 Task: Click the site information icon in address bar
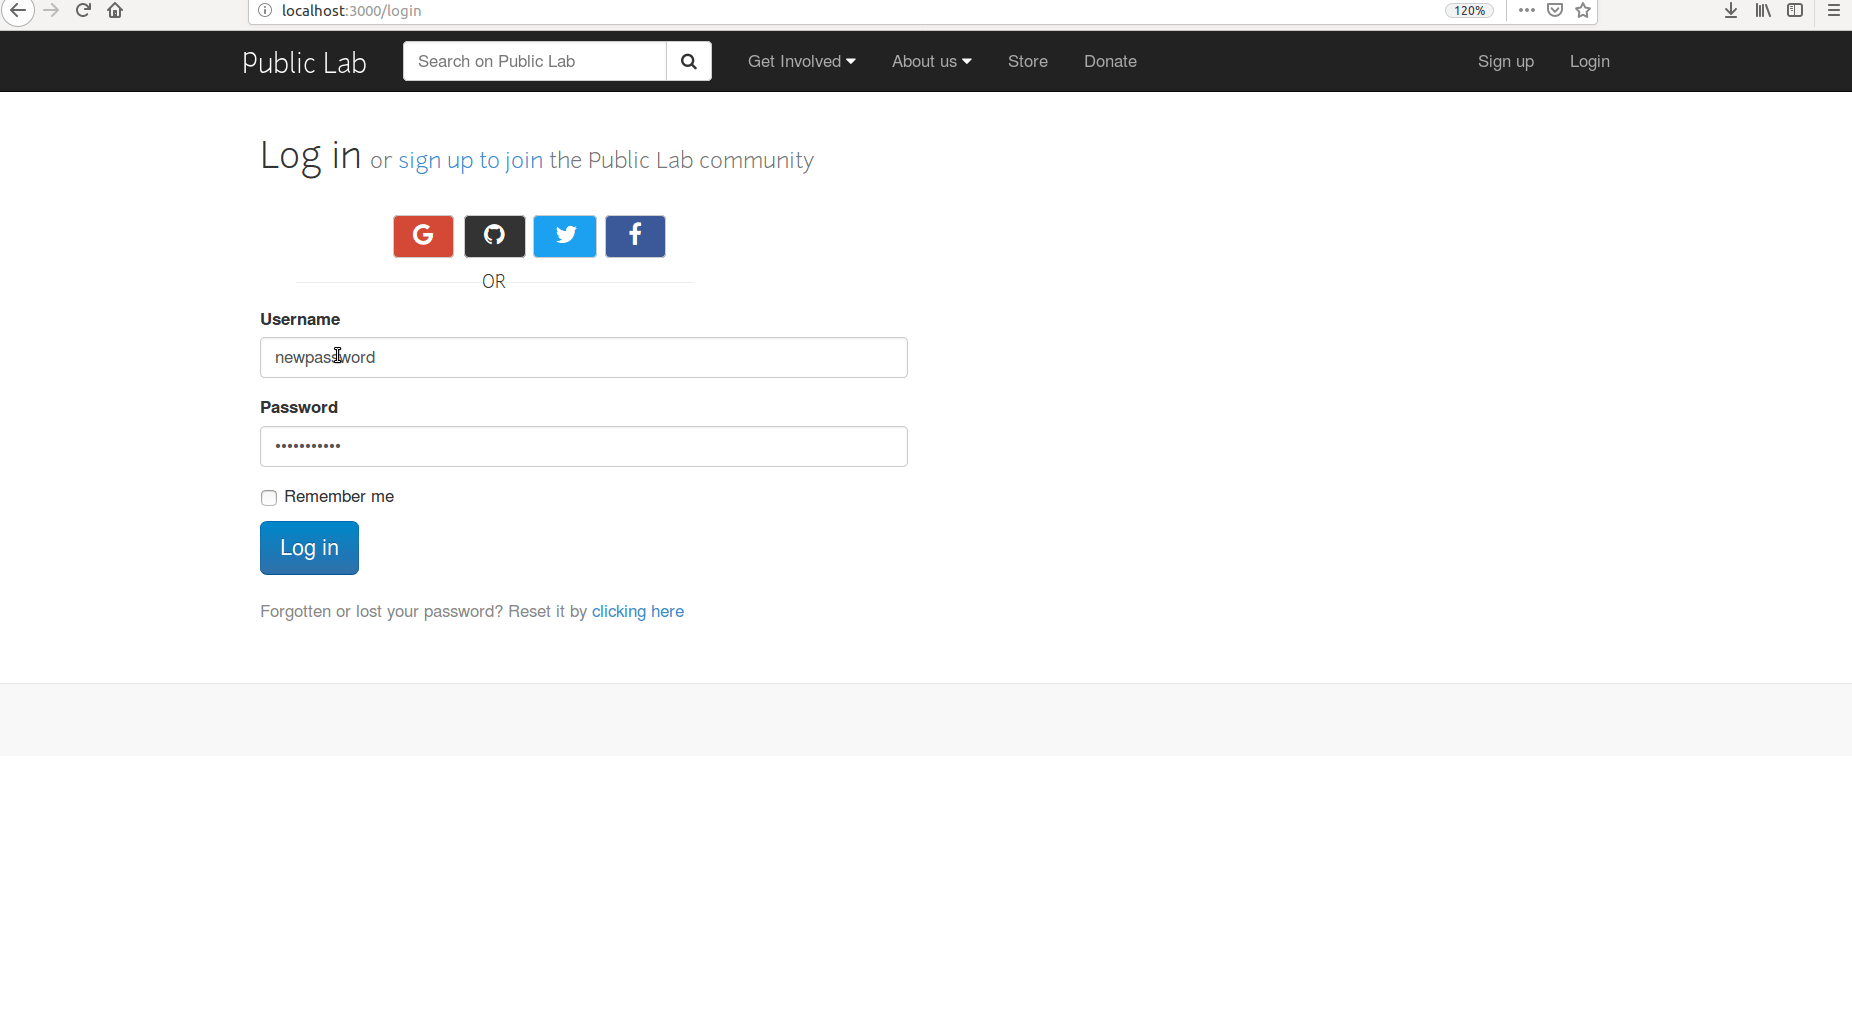pyautogui.click(x=265, y=10)
